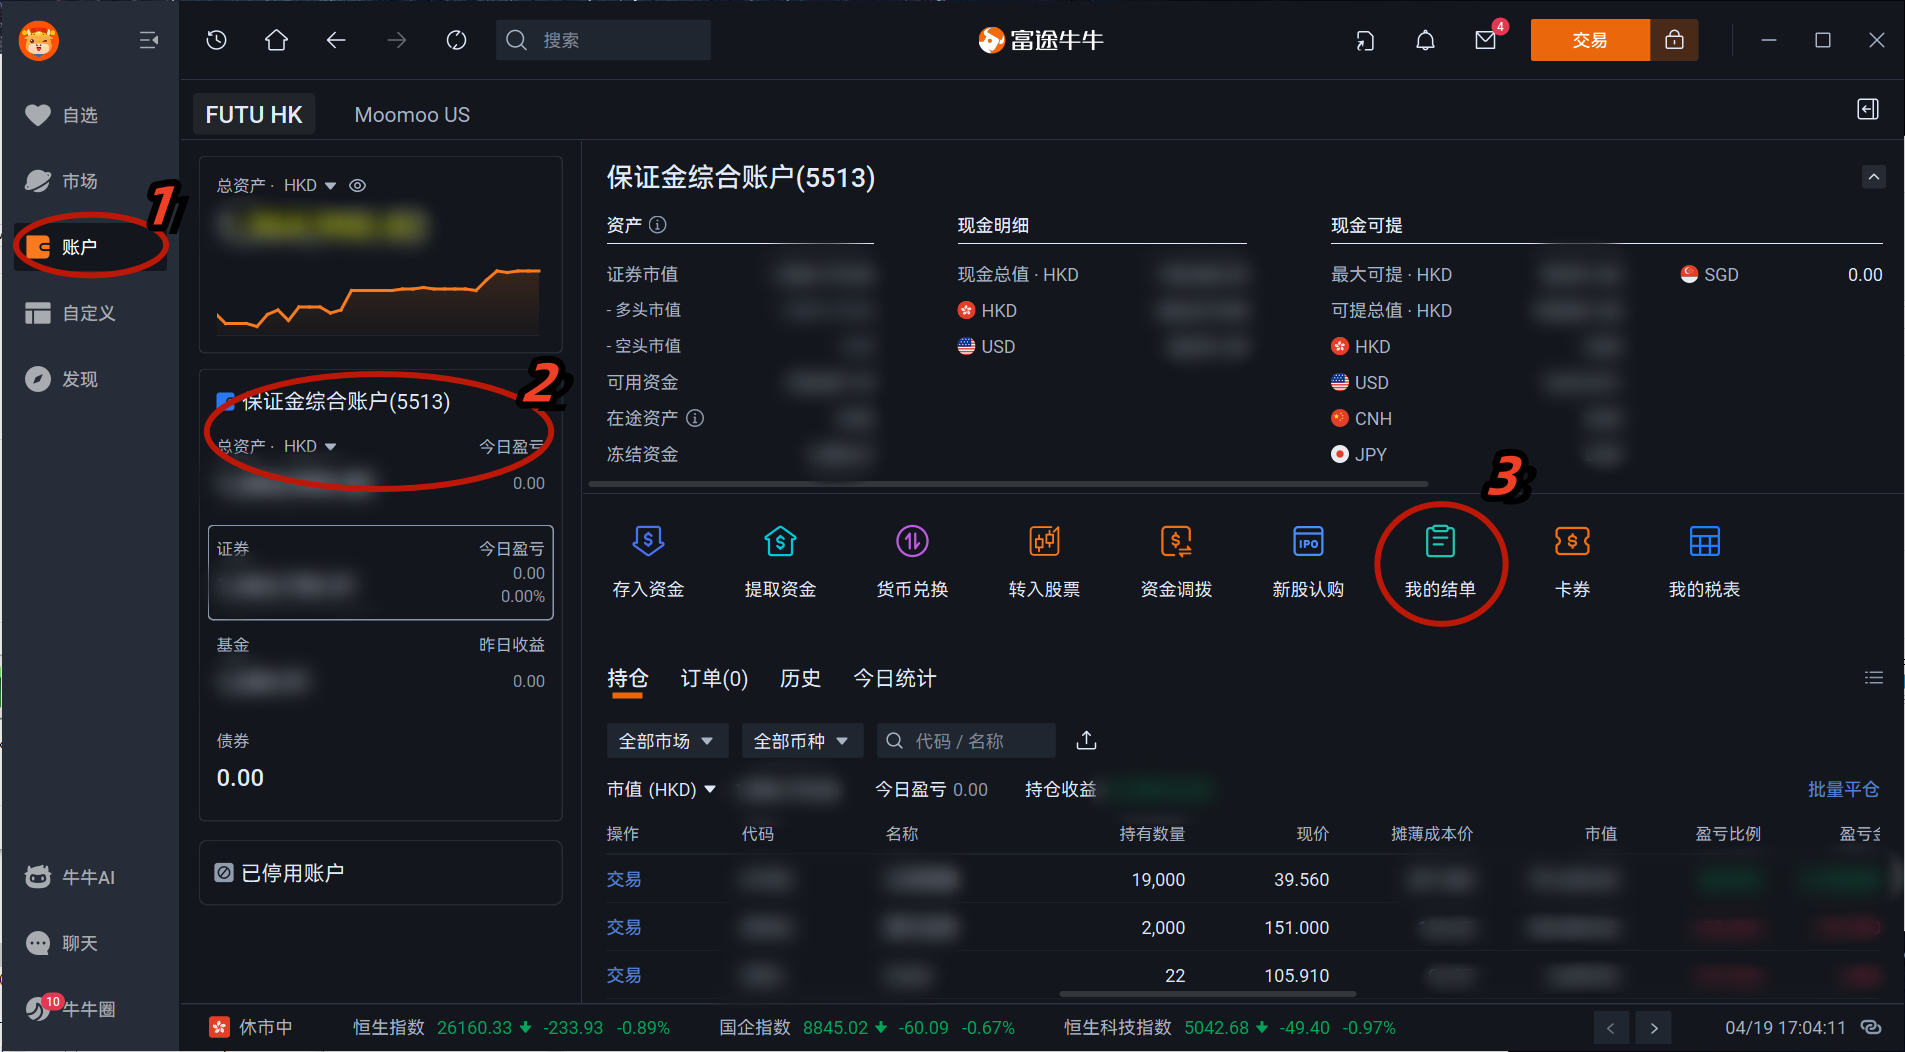Viewport: 1905px width, 1052px height.
Task: Open 货币兑换 currency exchange
Action: tap(912, 562)
